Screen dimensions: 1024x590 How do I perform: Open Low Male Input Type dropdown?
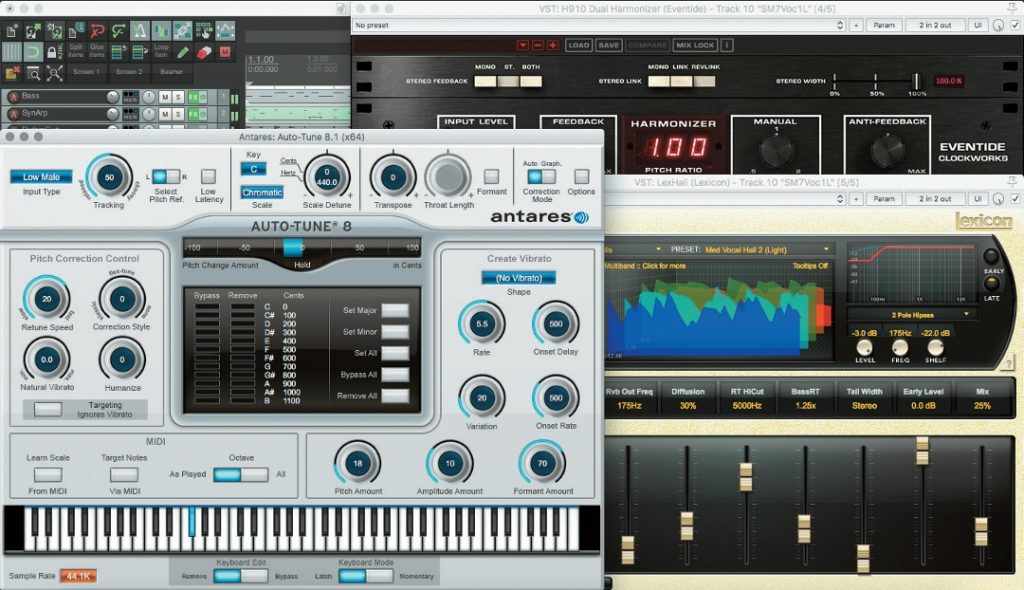41,177
